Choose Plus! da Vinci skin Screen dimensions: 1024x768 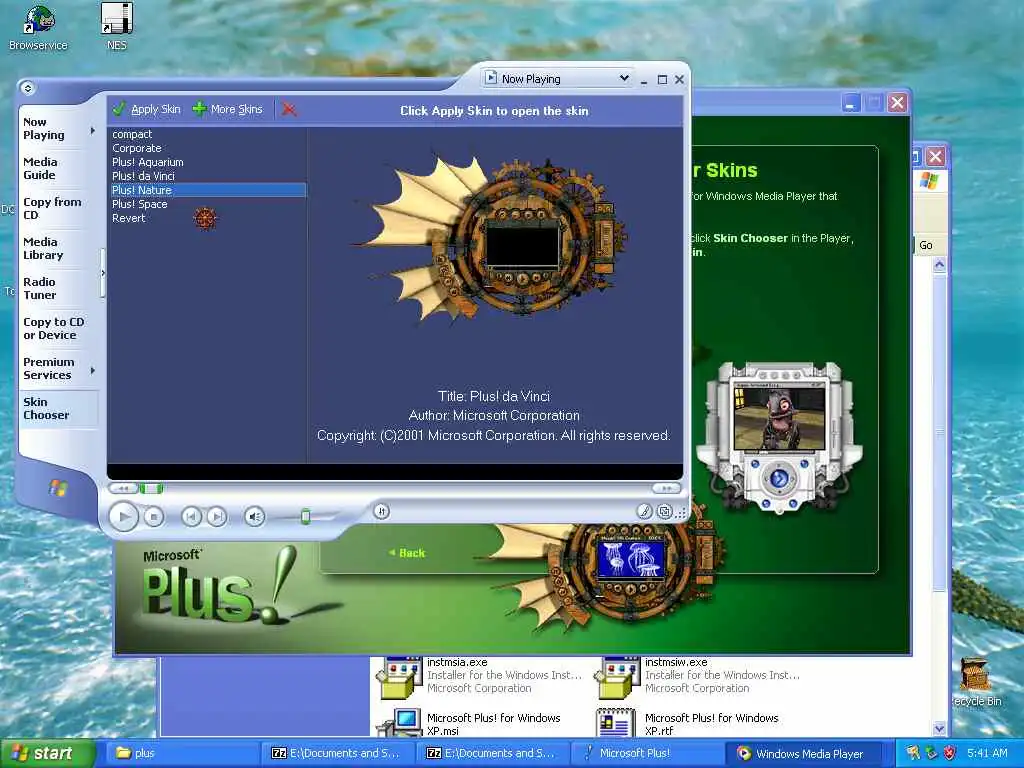(143, 176)
